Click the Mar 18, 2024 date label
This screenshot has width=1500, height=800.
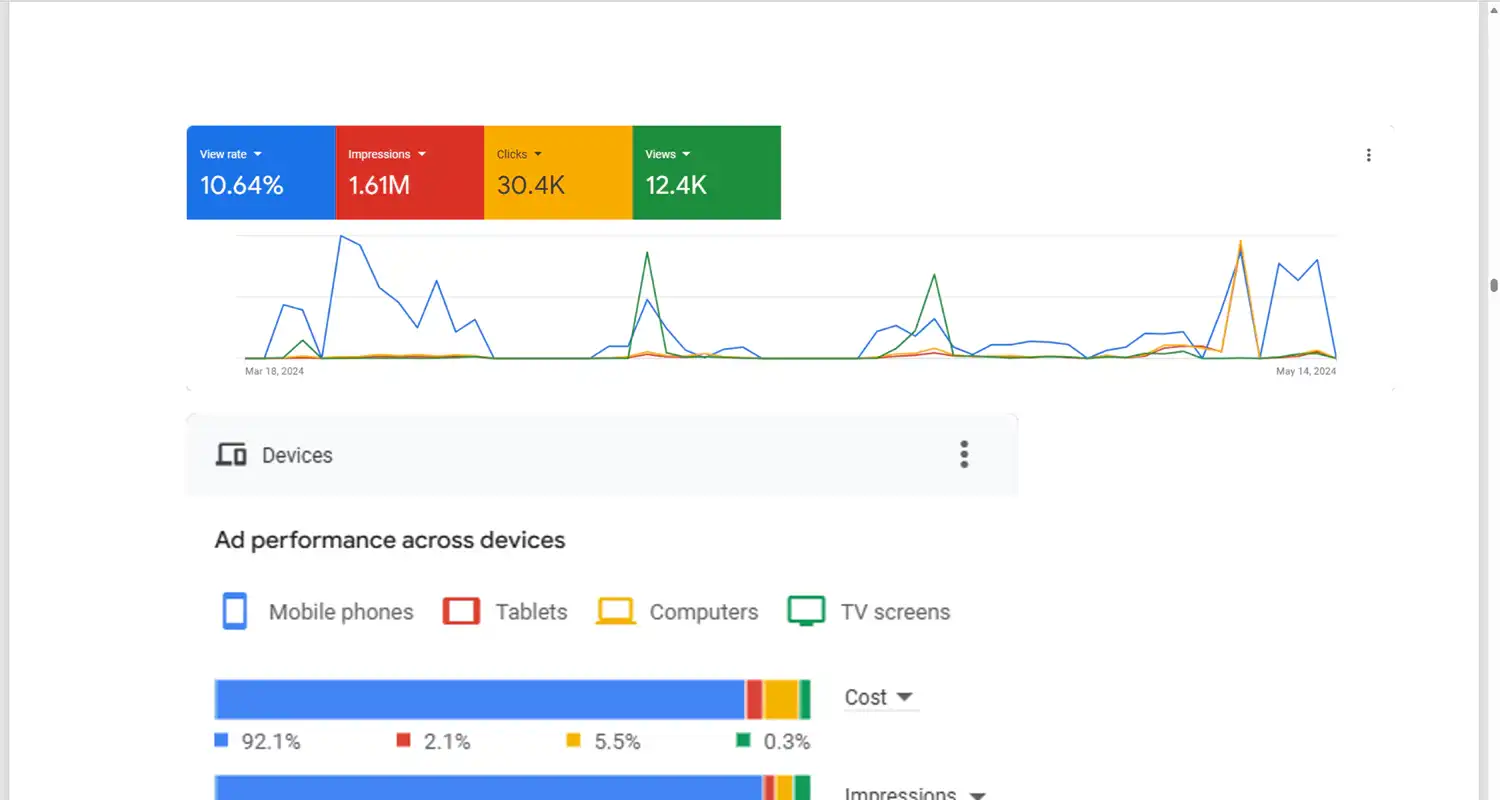coord(275,371)
